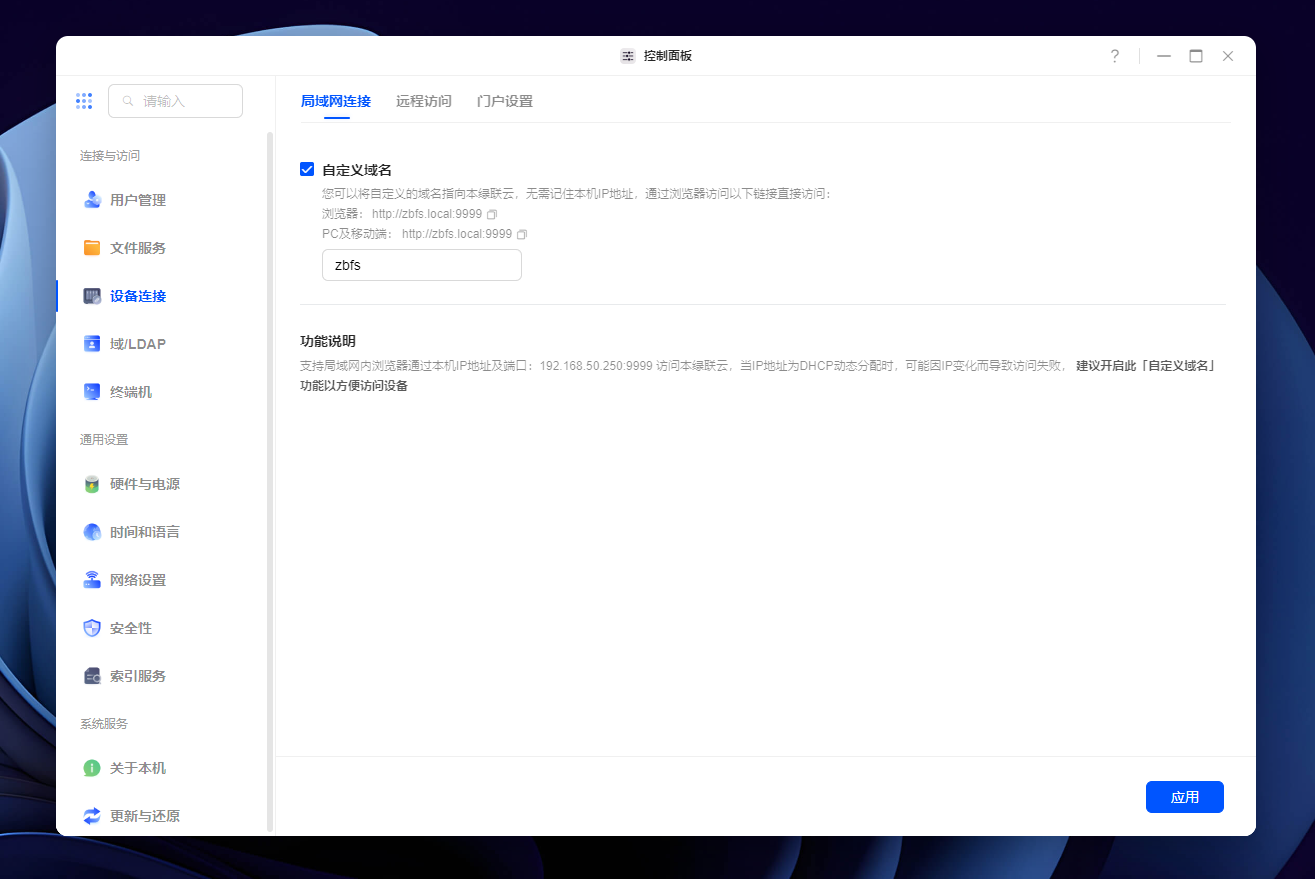Copy the browser access link zbfs.local:9999
The image size is (1315, 879).
(491, 213)
